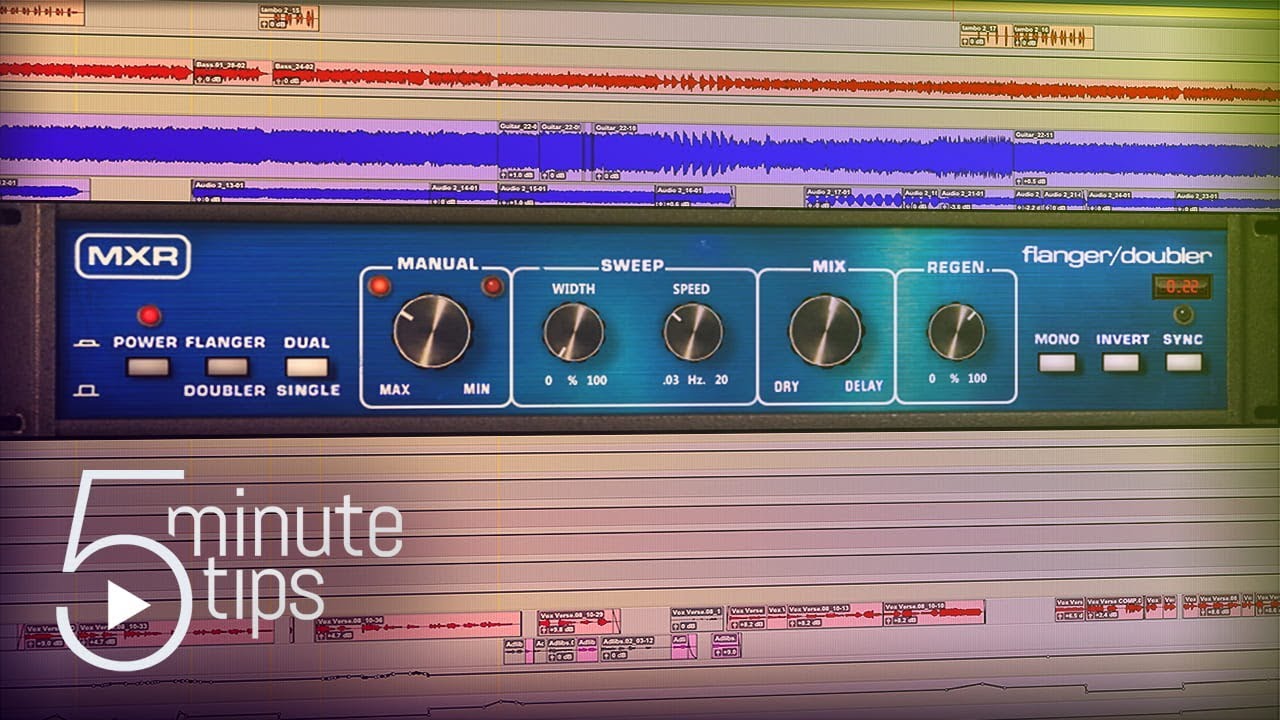This screenshot has height=720, width=1280.
Task: Click the MIN label under Manual knob
Action: coord(476,389)
